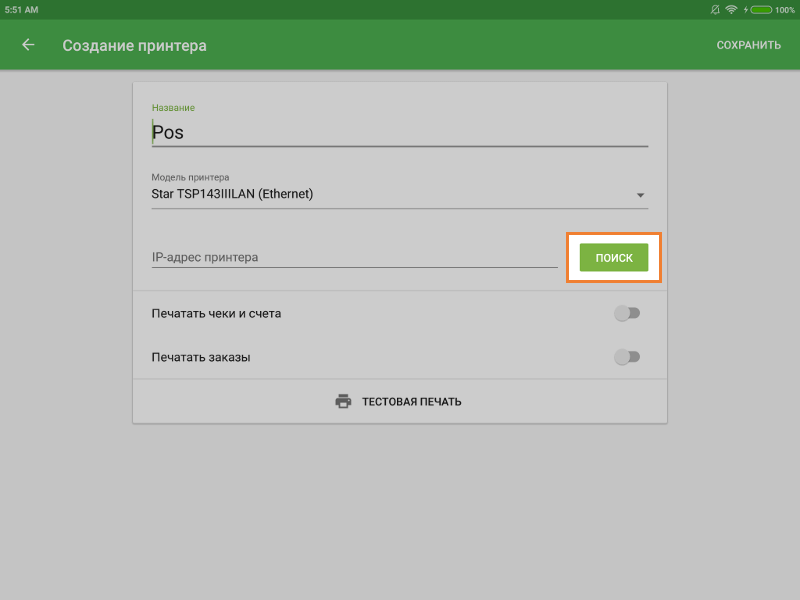800x600 pixels.
Task: Click ТЕСТОВАЯ ПЕЧАТЬ button
Action: (x=399, y=402)
